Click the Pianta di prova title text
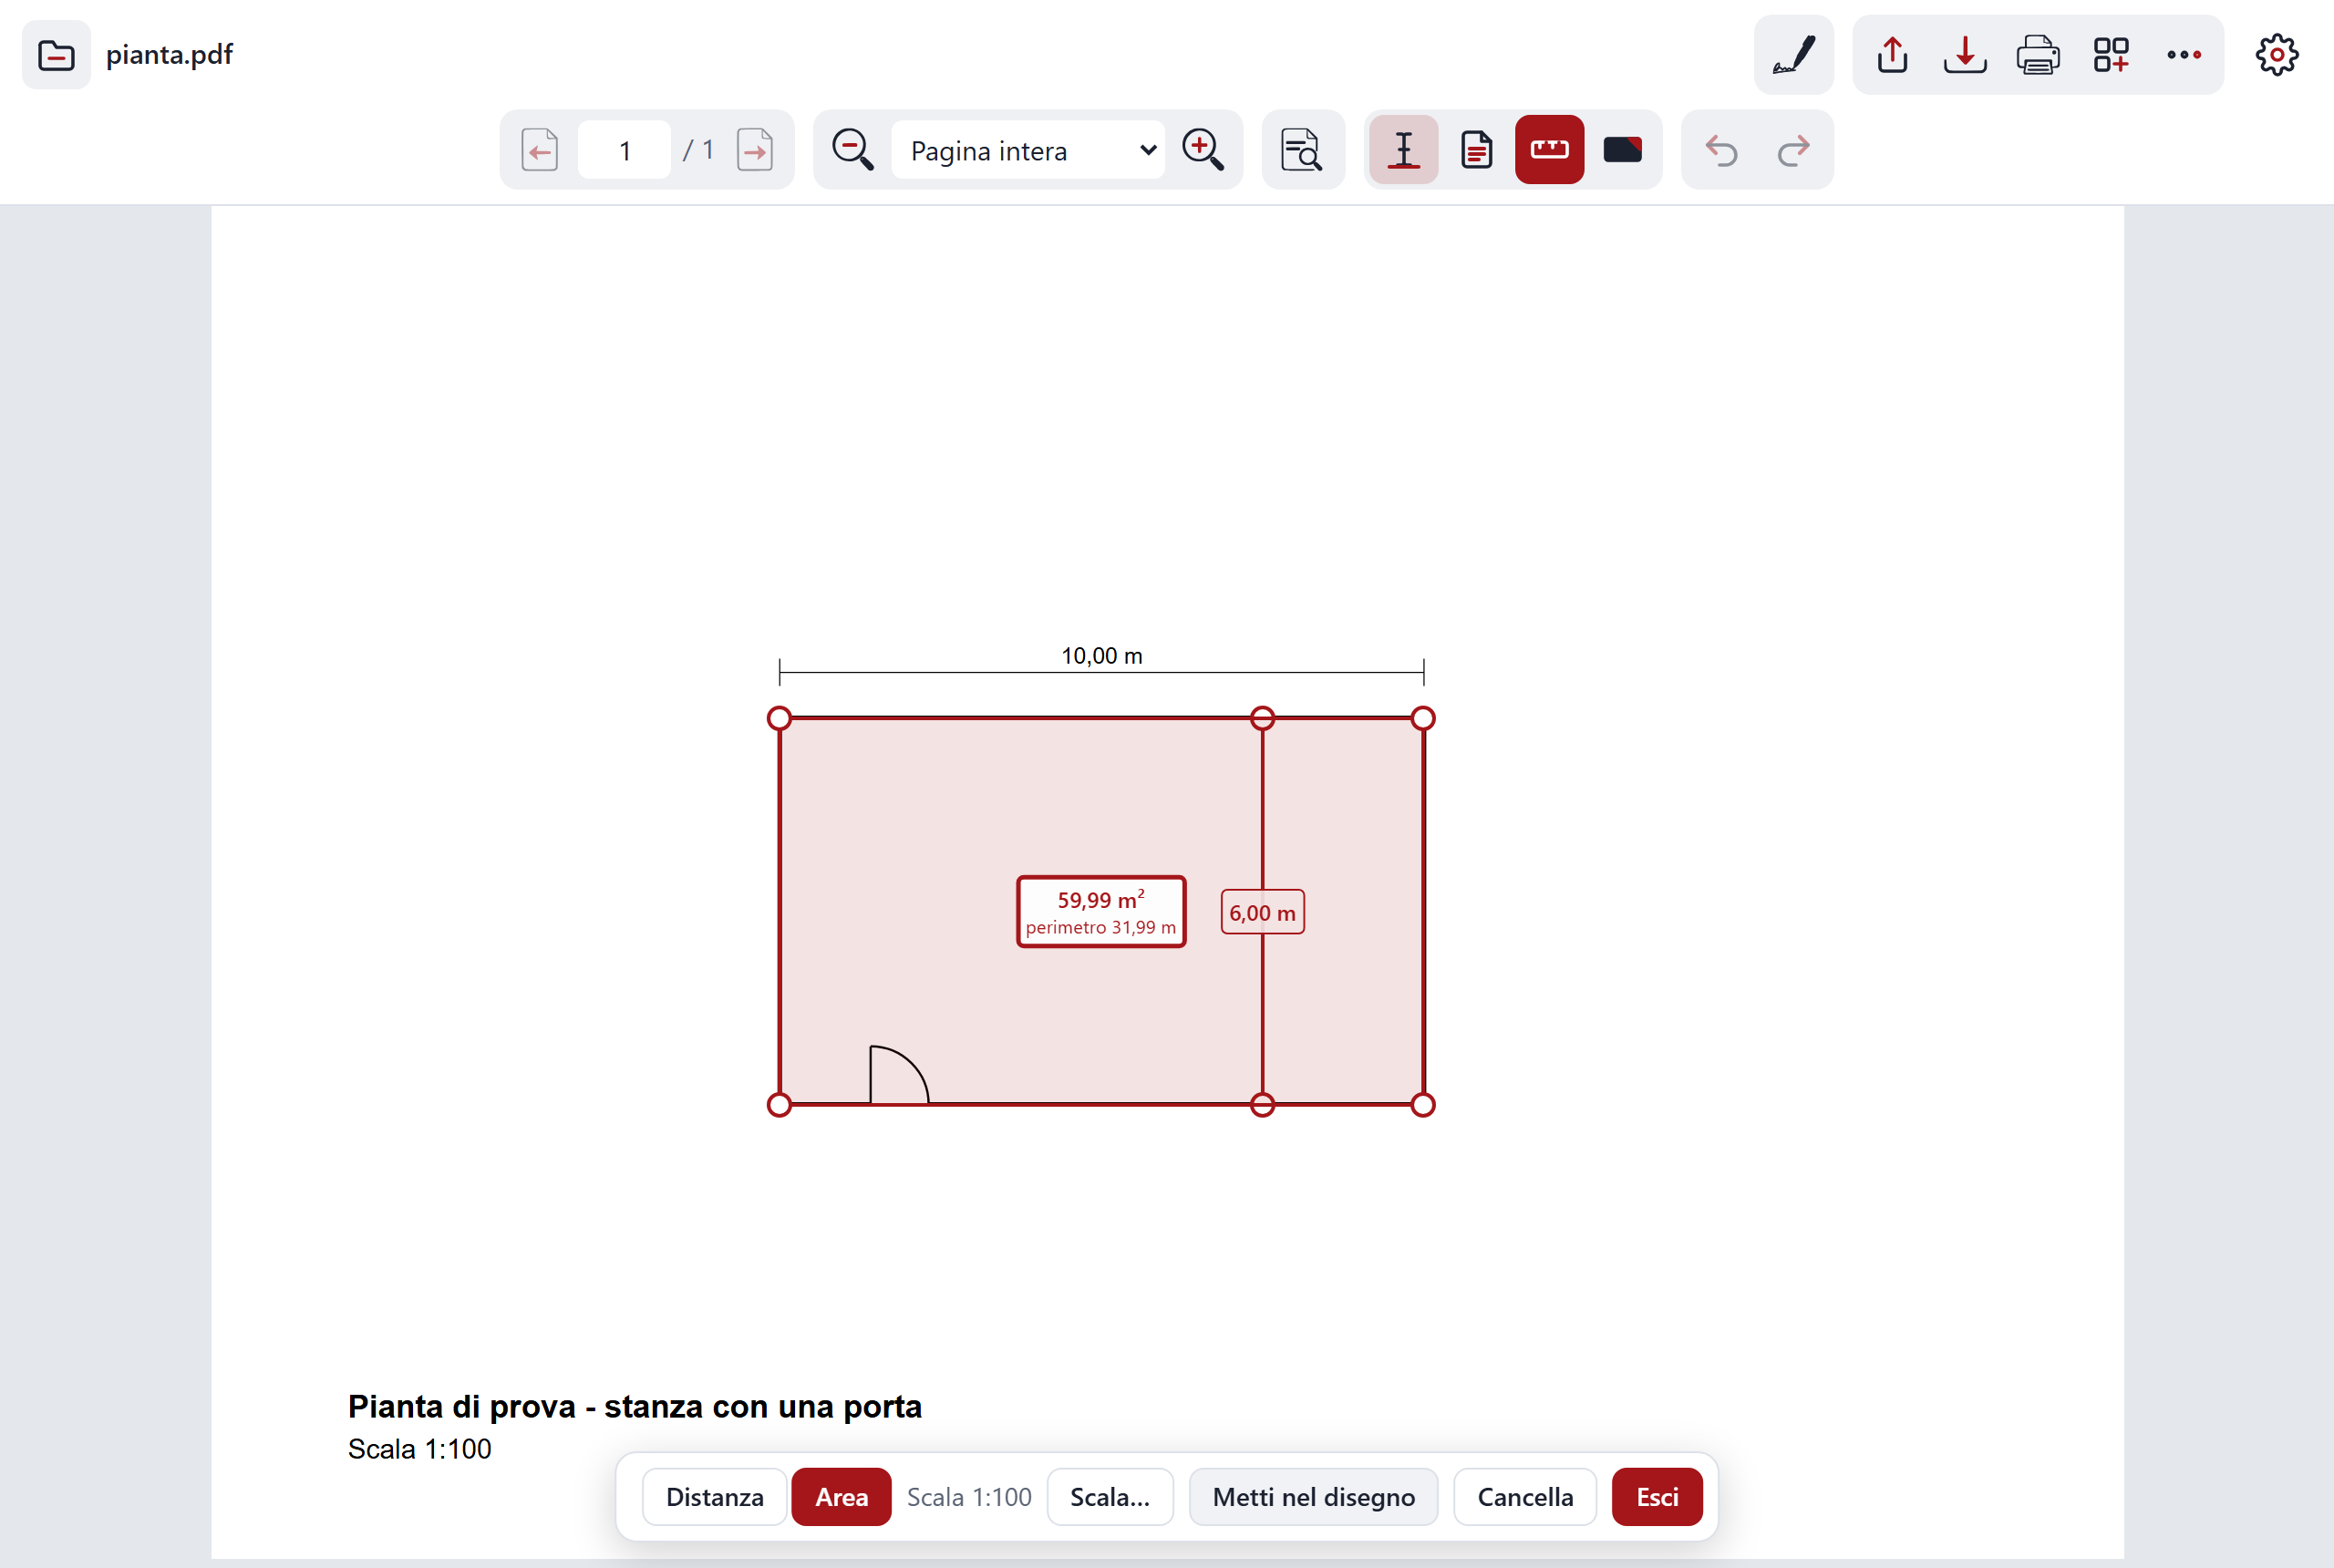 pos(635,1406)
